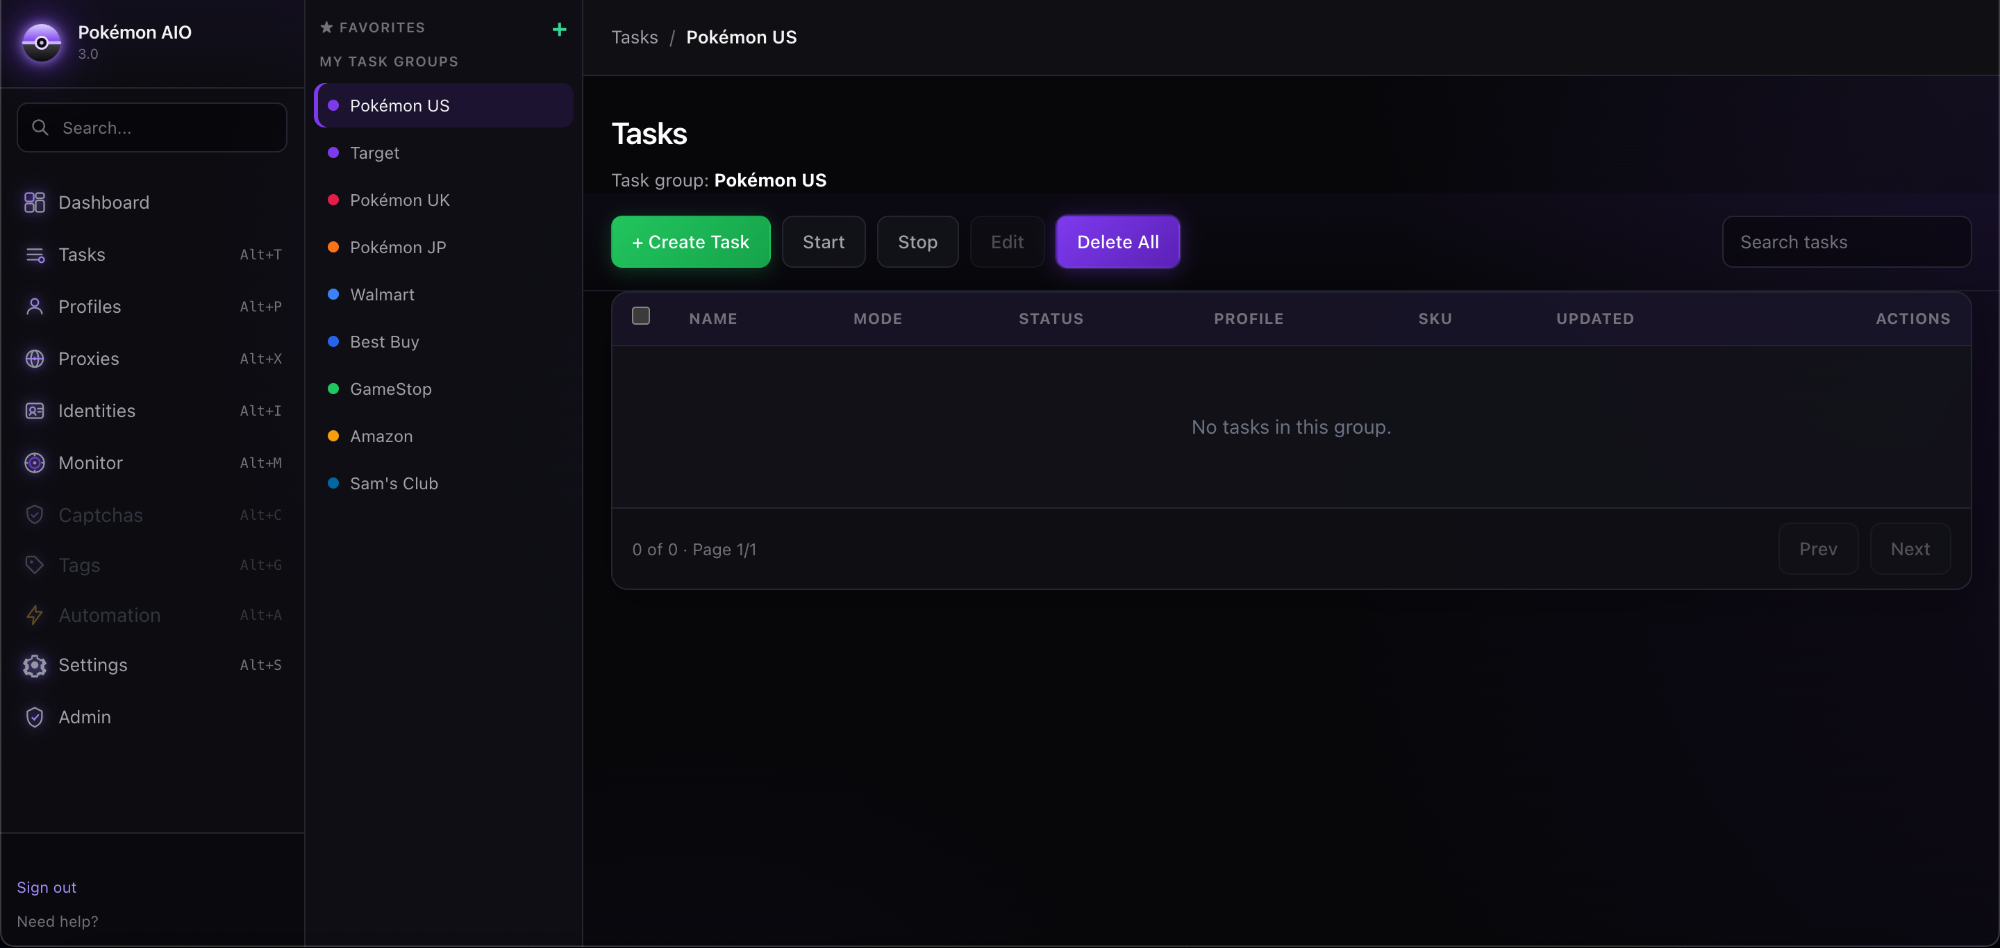This screenshot has width=2000, height=948.
Task: Click the Need help? link
Action: pos(57,921)
